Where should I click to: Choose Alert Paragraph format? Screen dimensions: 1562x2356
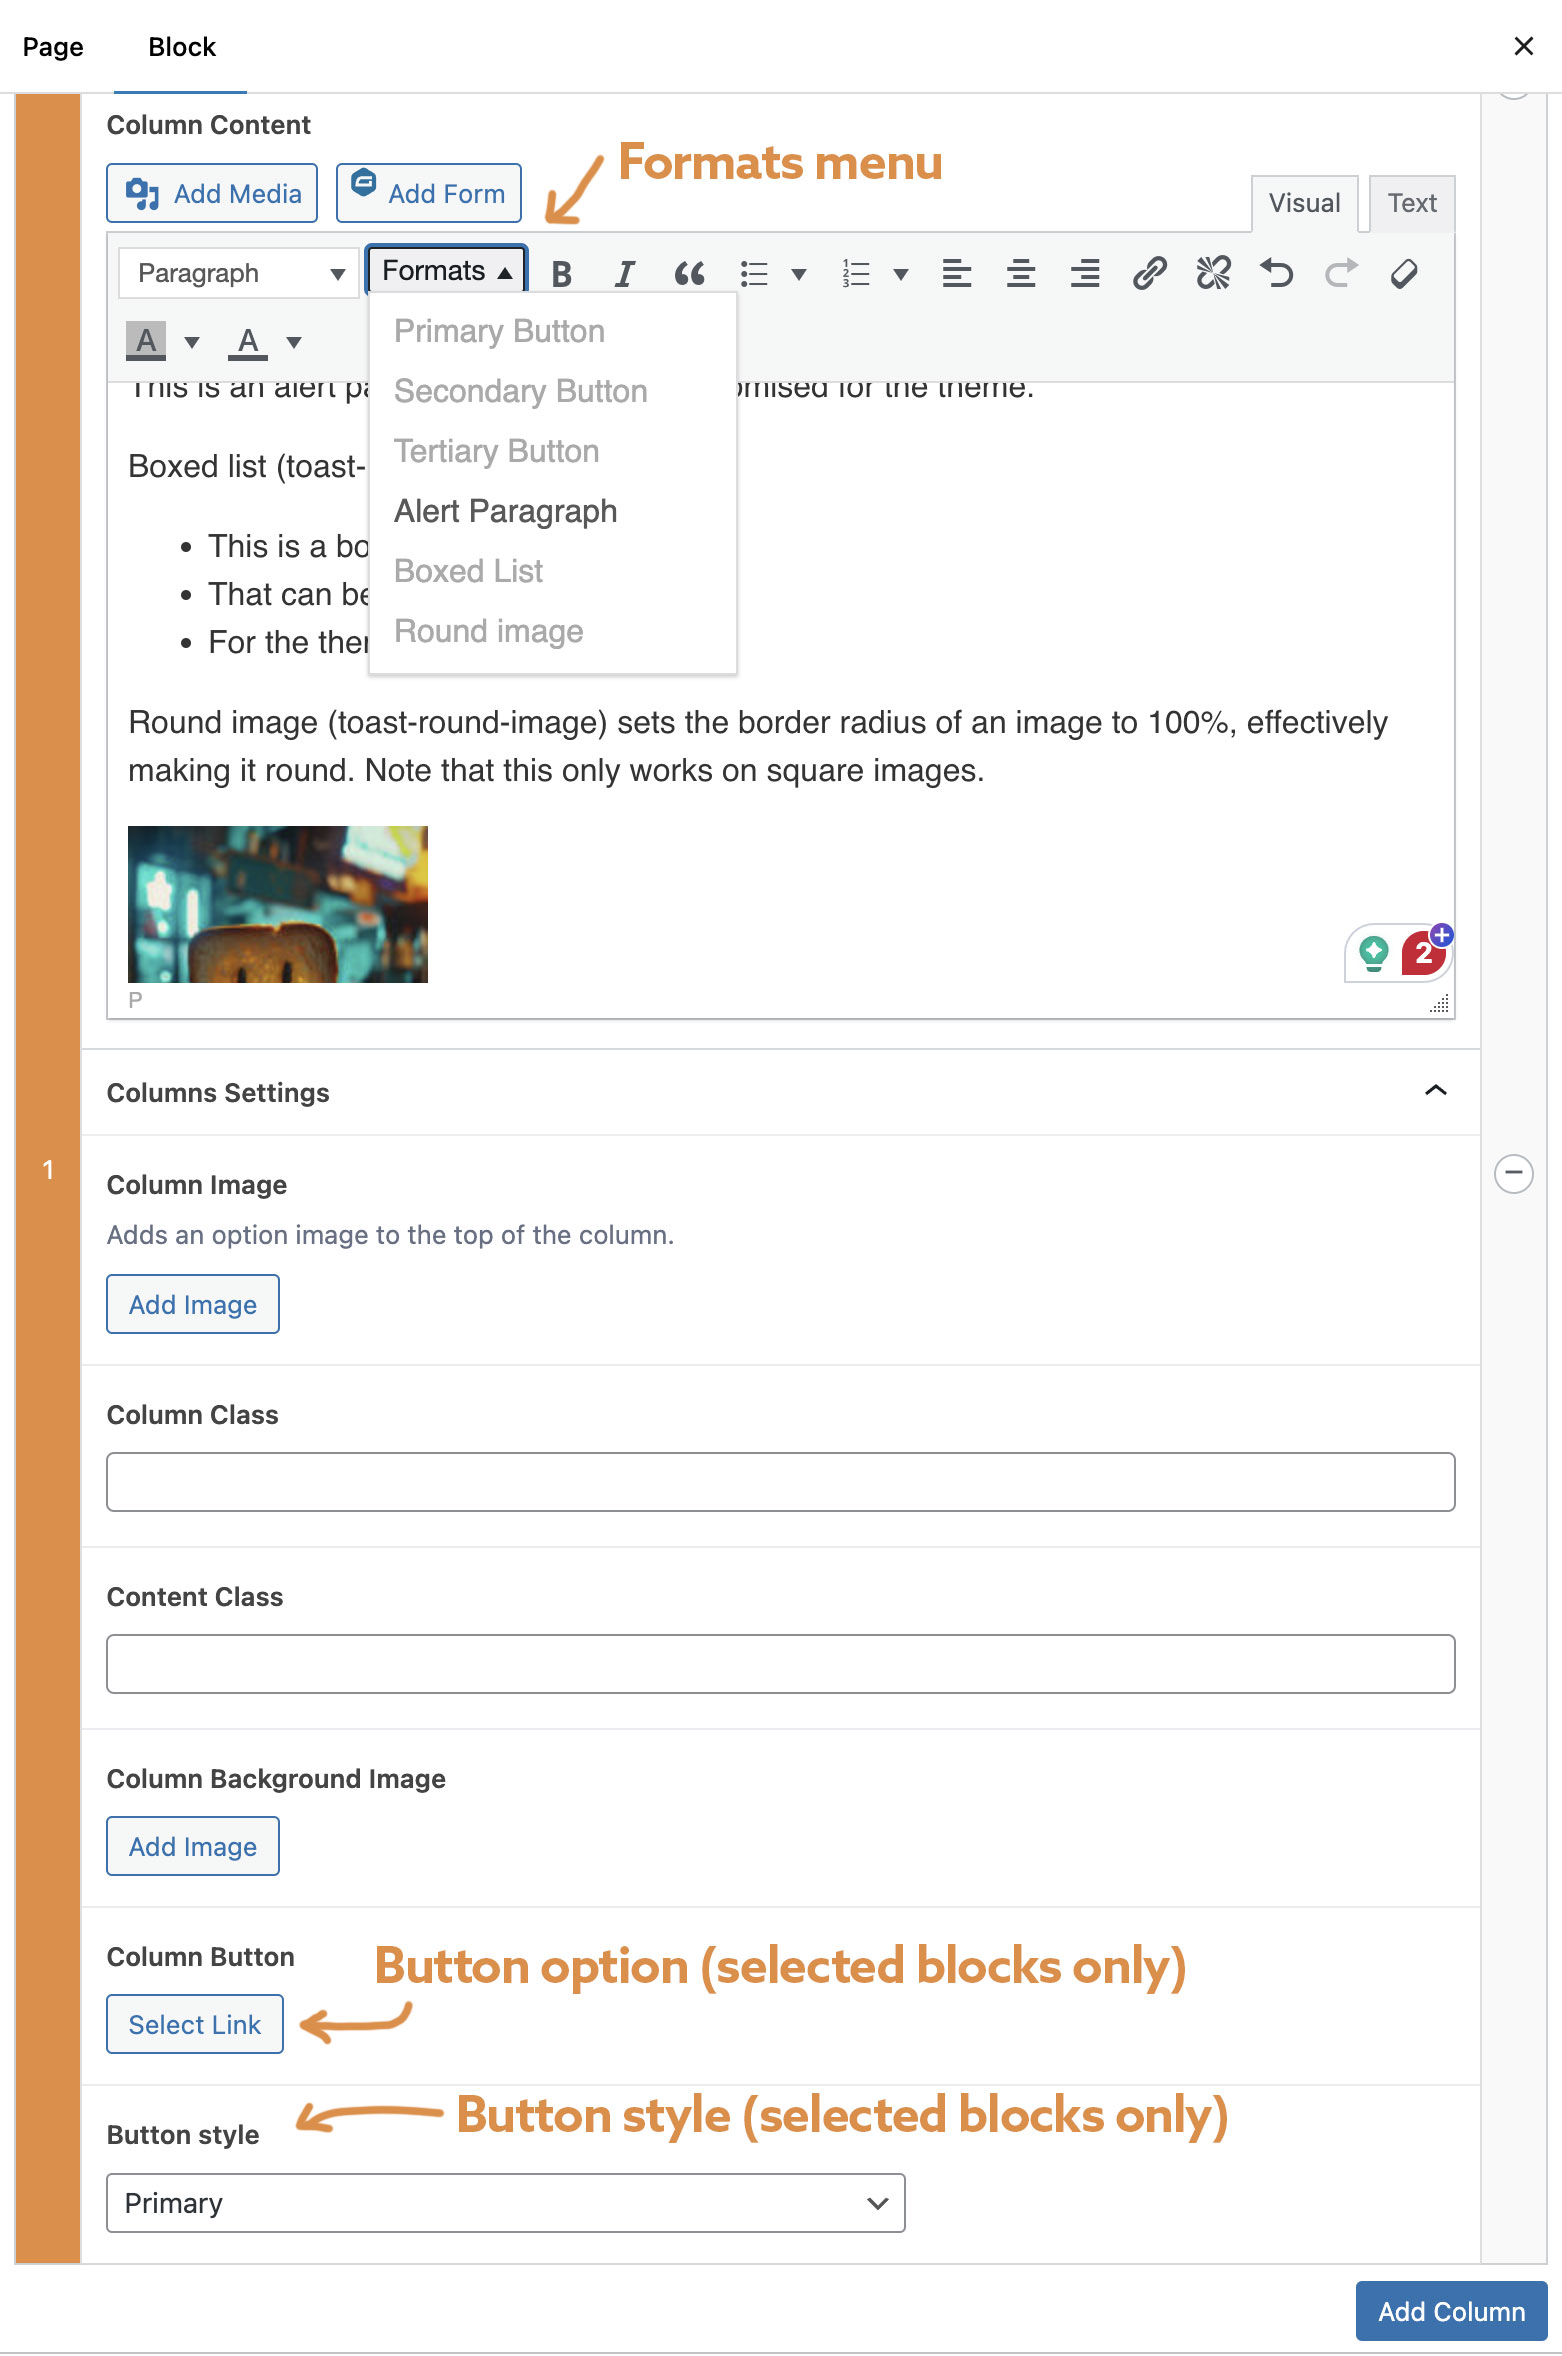[x=553, y=511]
